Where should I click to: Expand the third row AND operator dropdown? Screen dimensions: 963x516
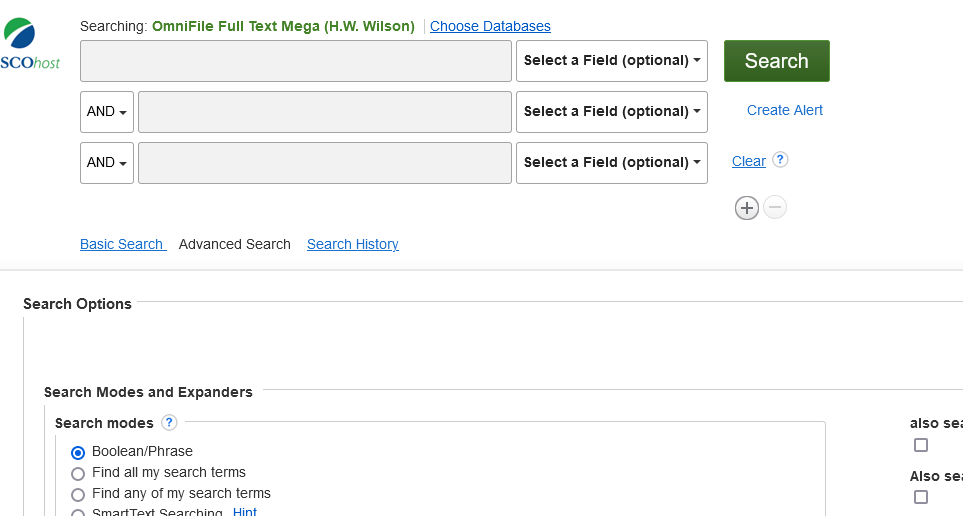click(107, 163)
